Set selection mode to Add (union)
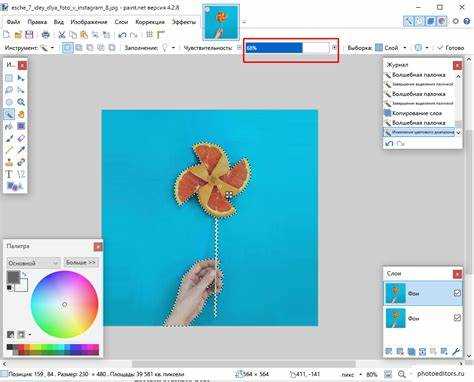 pos(79,48)
